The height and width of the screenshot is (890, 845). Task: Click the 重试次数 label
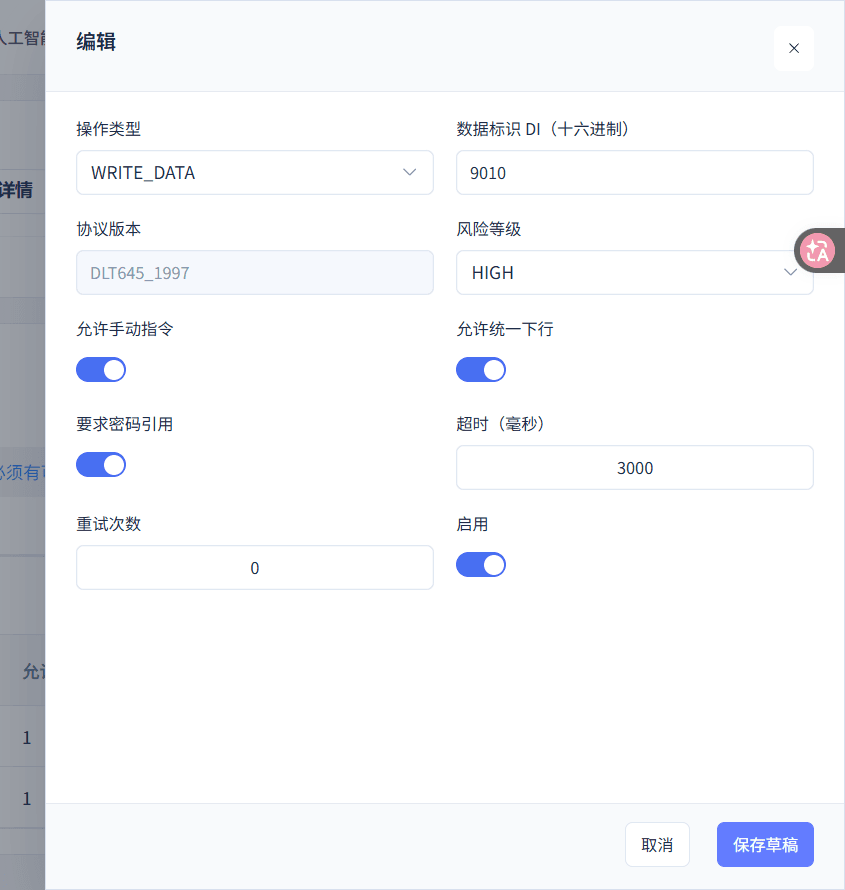108,524
